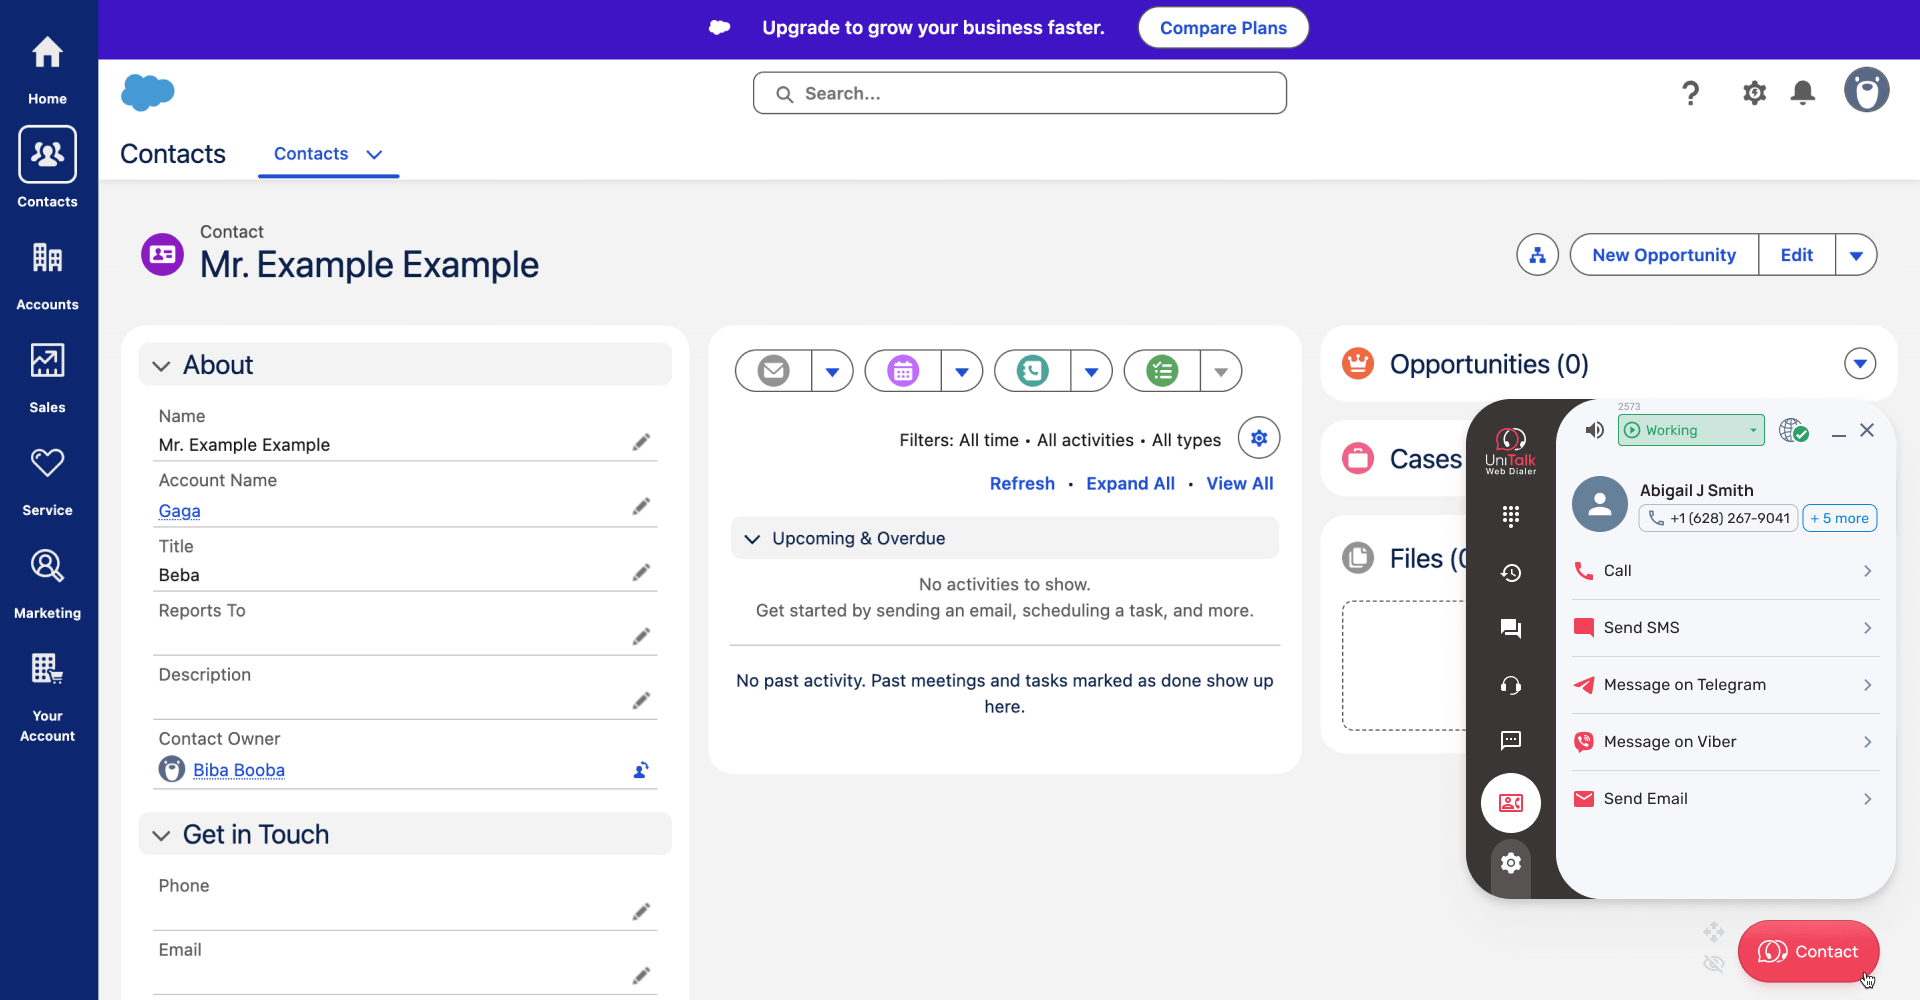
Task: Collapse the About section
Action: tap(161, 366)
